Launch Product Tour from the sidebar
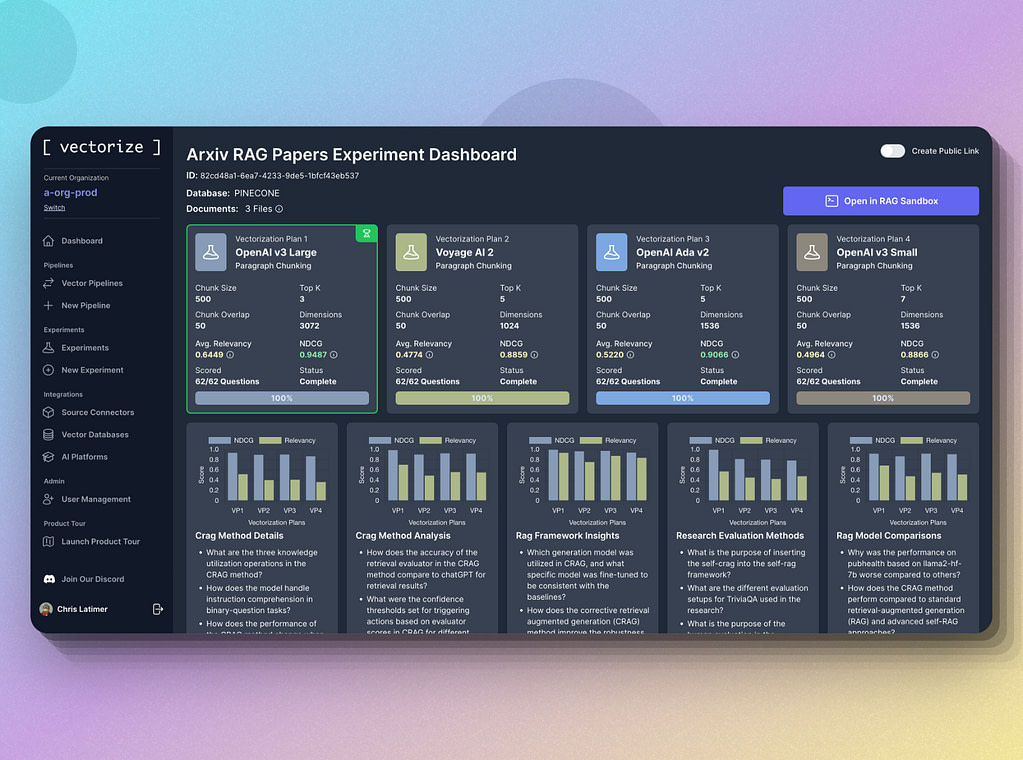Screen dimensions: 1023x760 pyautogui.click(x=100, y=541)
